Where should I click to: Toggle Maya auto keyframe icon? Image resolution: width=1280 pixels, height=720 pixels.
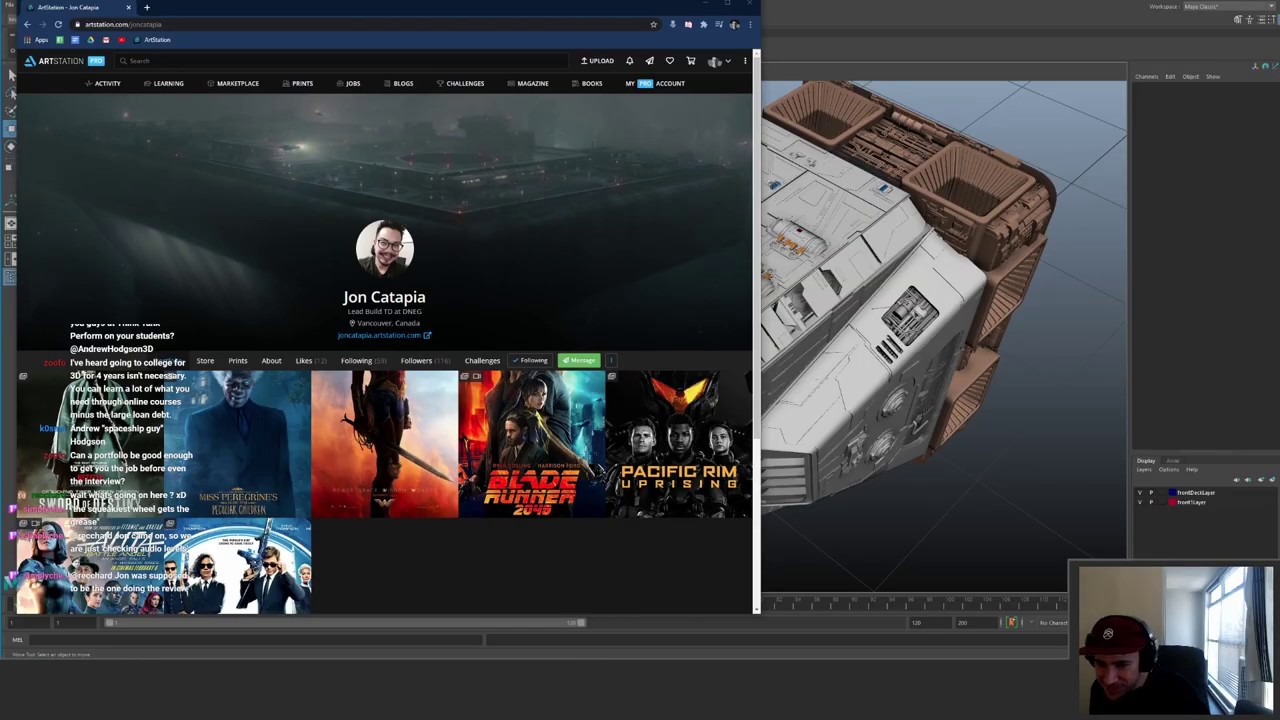(x=1011, y=623)
